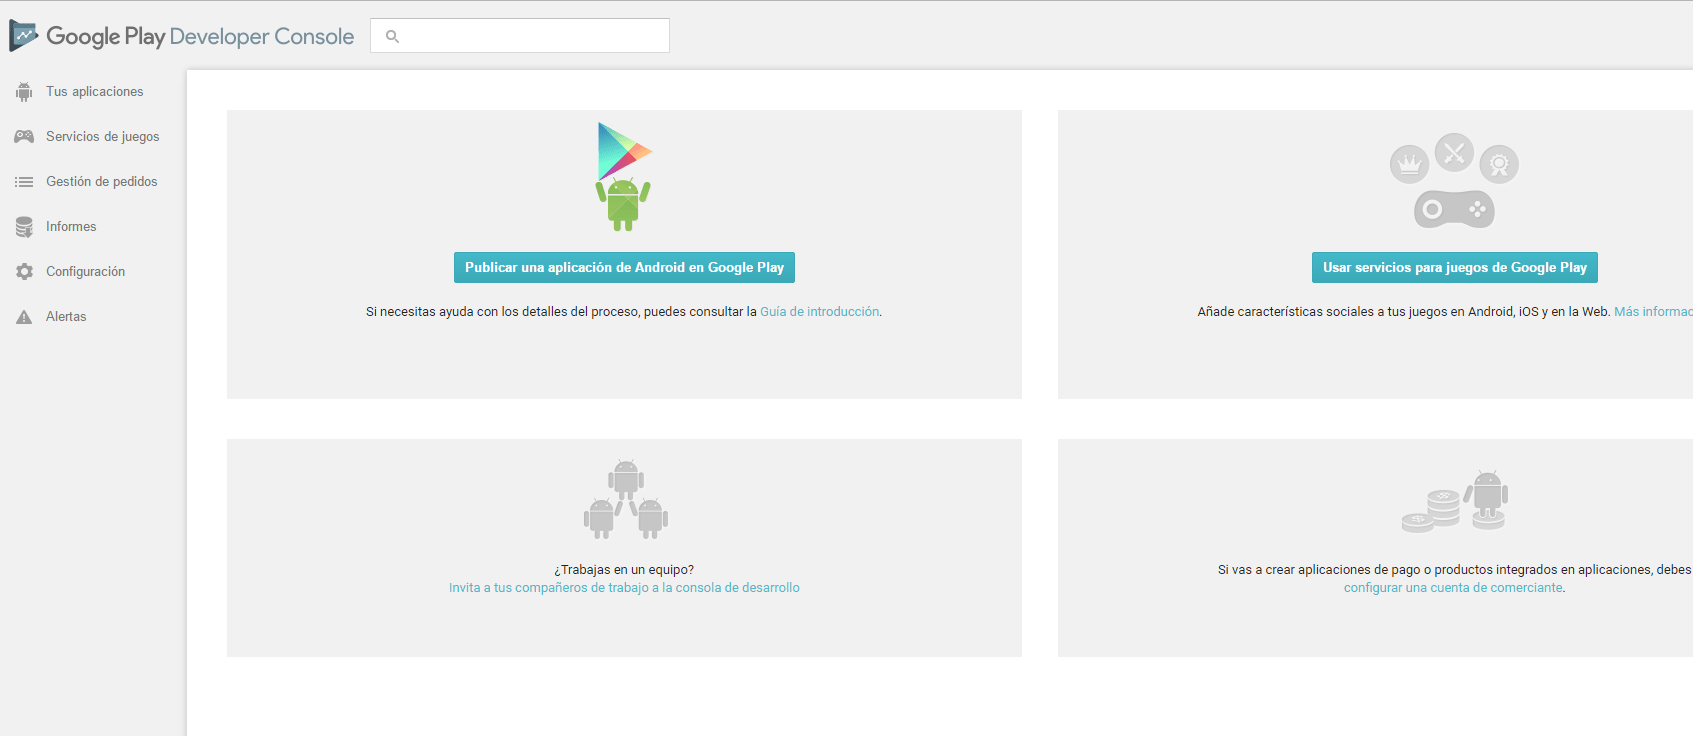
Task: Click the 'Añade características sociales' description text
Action: tap(1404, 312)
